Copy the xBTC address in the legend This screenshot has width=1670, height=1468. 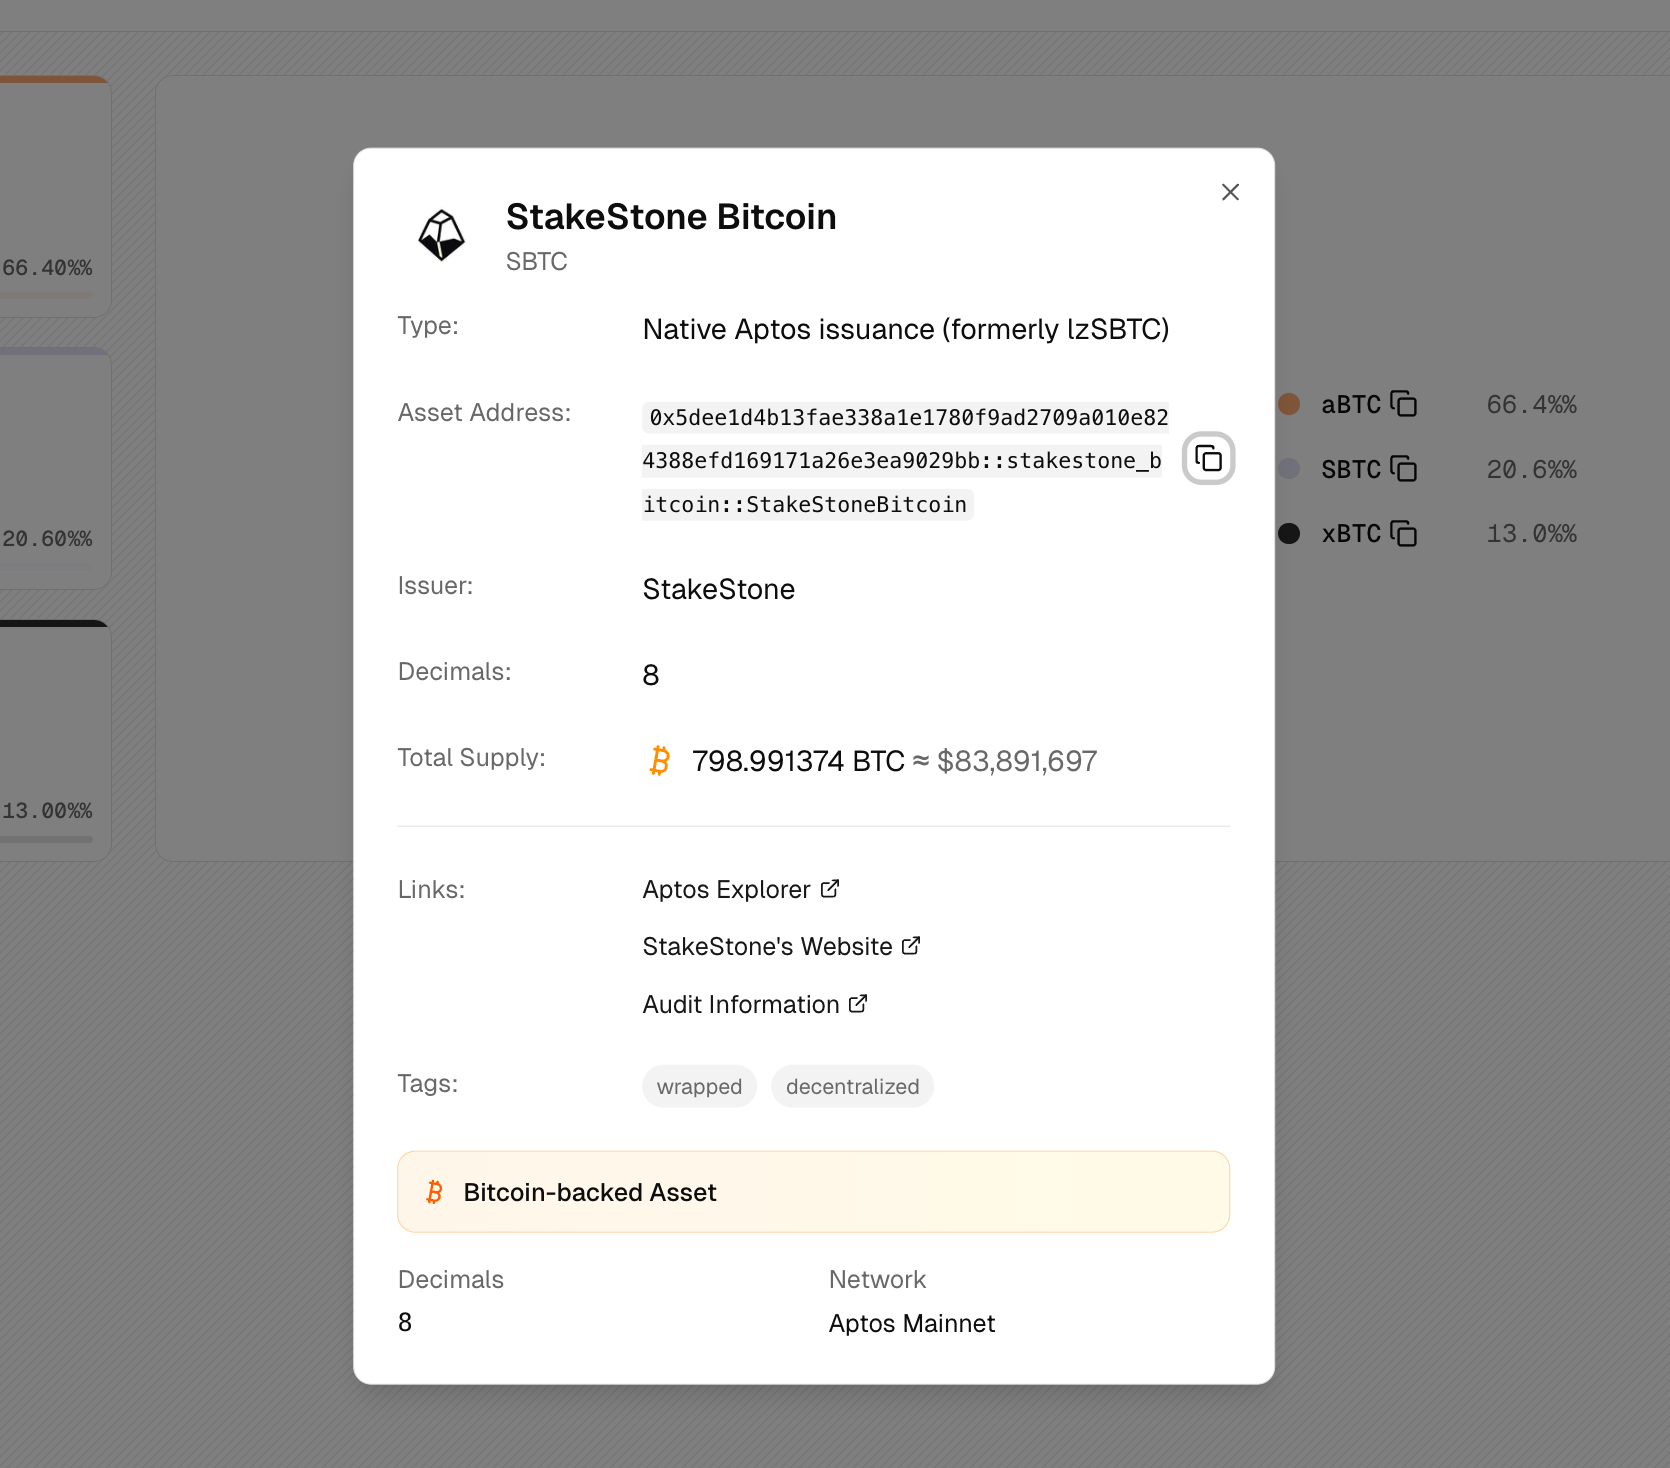(1404, 533)
